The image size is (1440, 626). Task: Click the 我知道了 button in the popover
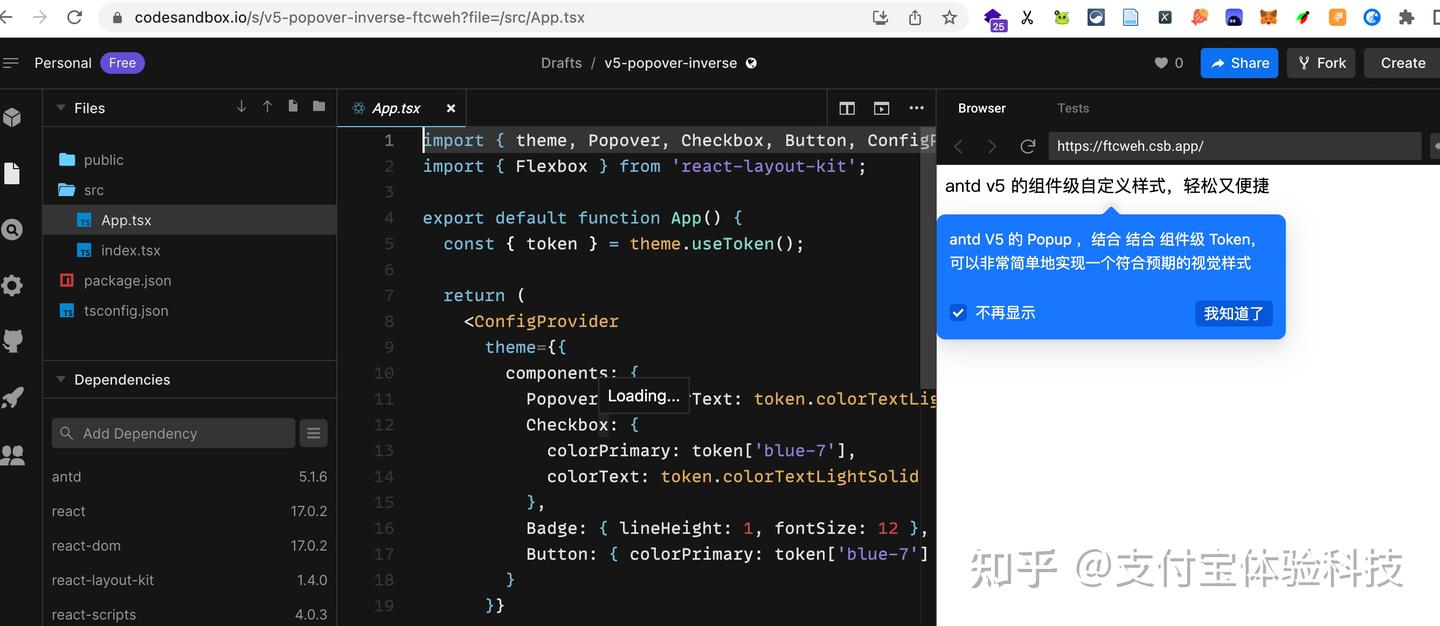(1233, 312)
